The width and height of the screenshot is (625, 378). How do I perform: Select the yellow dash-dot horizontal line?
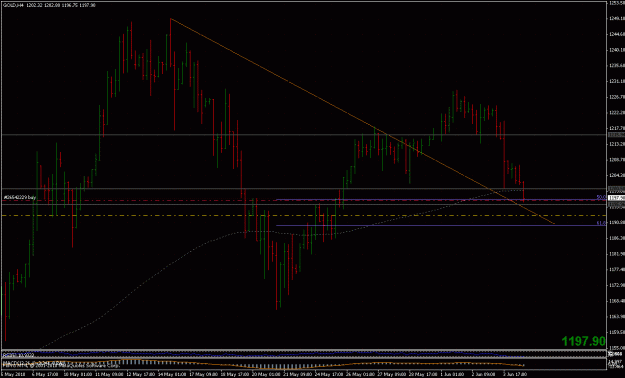tap(303, 215)
